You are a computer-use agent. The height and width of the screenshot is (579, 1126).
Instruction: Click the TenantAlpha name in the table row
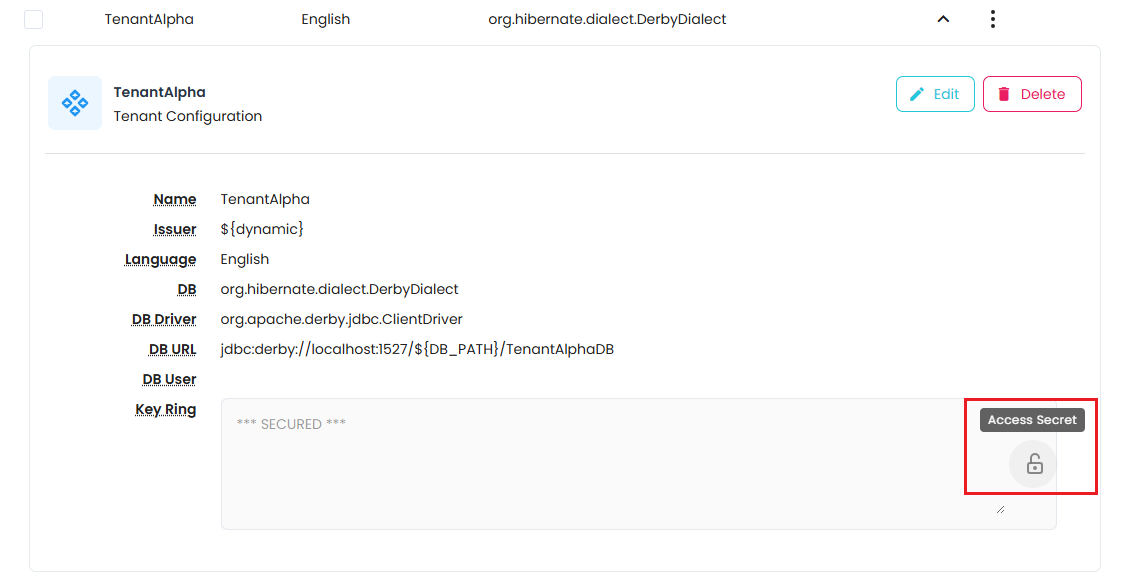(x=149, y=19)
